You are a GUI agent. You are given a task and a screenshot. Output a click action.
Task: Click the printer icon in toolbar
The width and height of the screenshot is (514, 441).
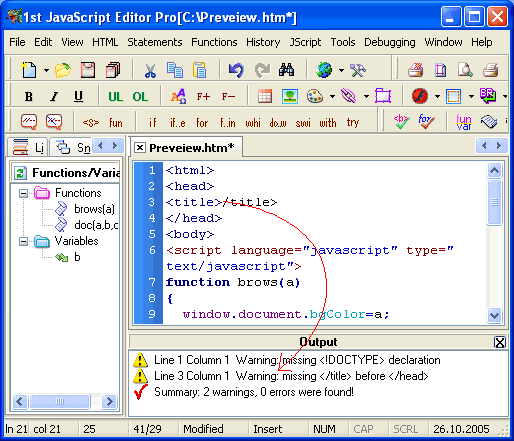pyautogui.click(x=490, y=70)
